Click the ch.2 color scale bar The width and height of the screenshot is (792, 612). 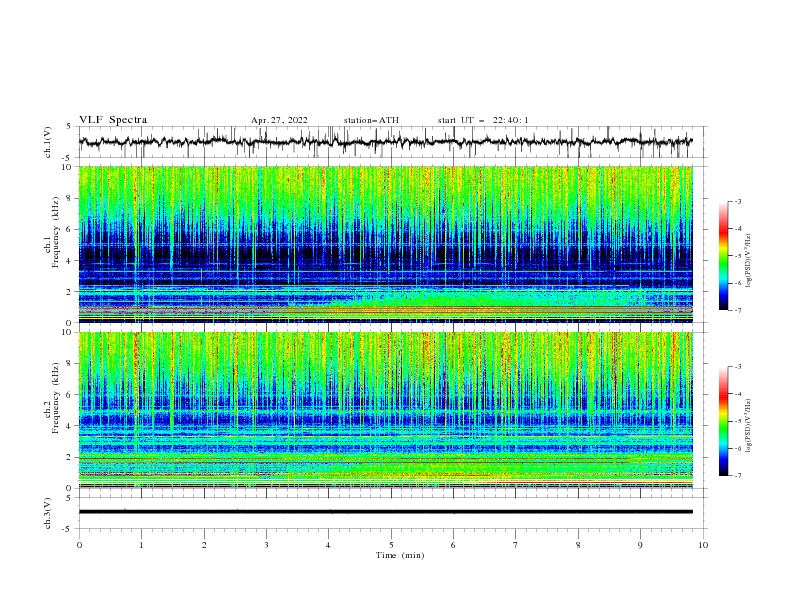coord(723,421)
